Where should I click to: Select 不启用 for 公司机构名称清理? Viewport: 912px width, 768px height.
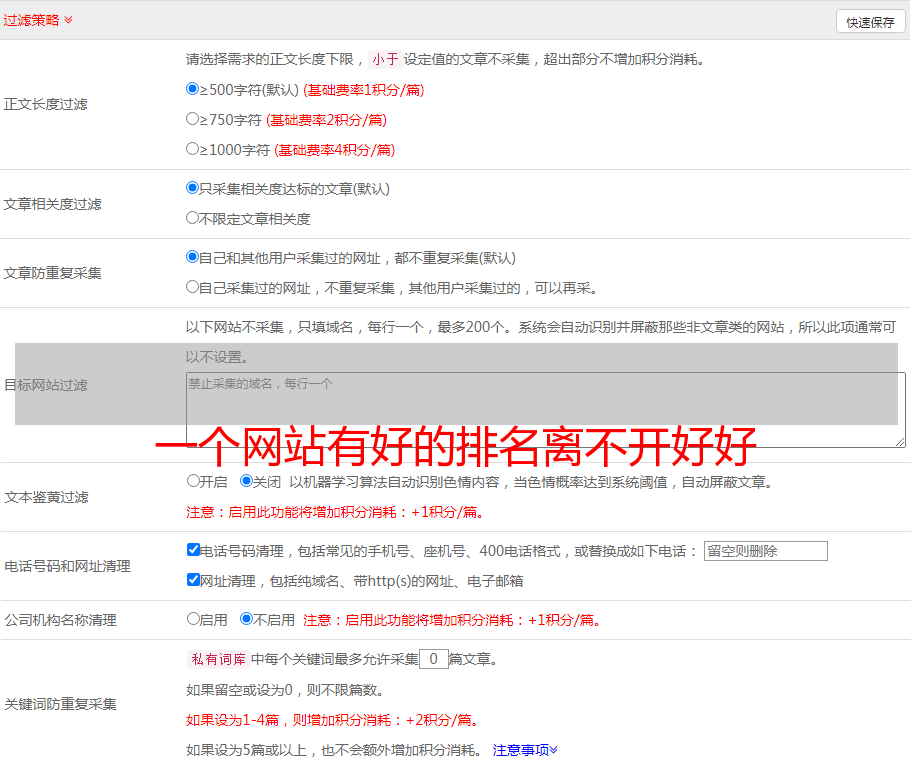[x=247, y=619]
